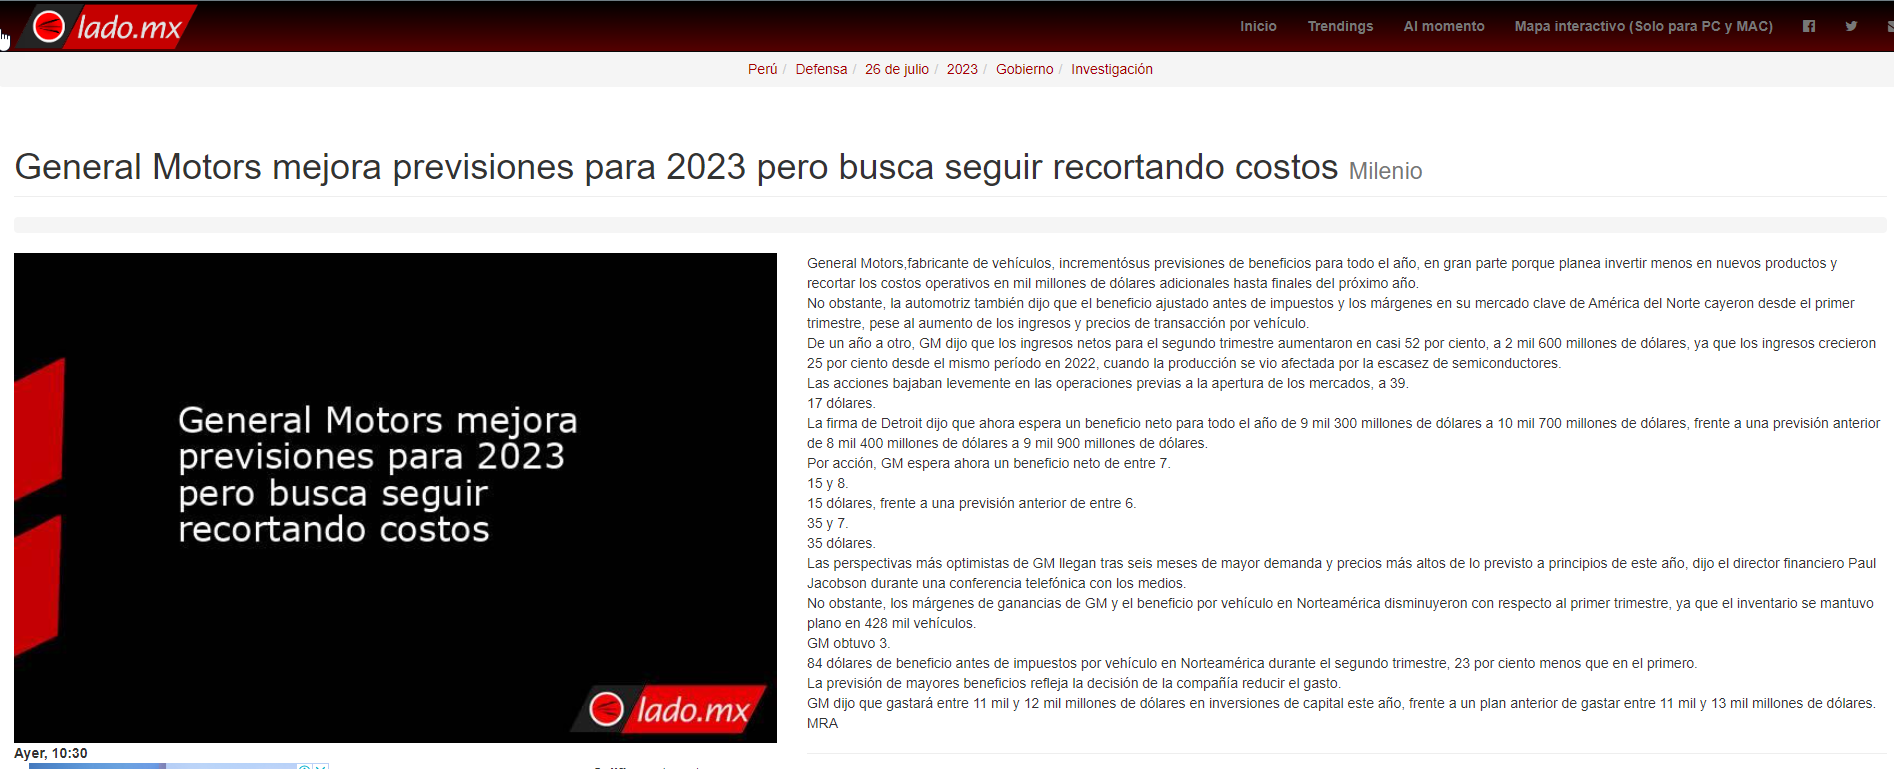
Task: Open Mapa interactivo (Solo para PC y MAC)
Action: (x=1643, y=26)
